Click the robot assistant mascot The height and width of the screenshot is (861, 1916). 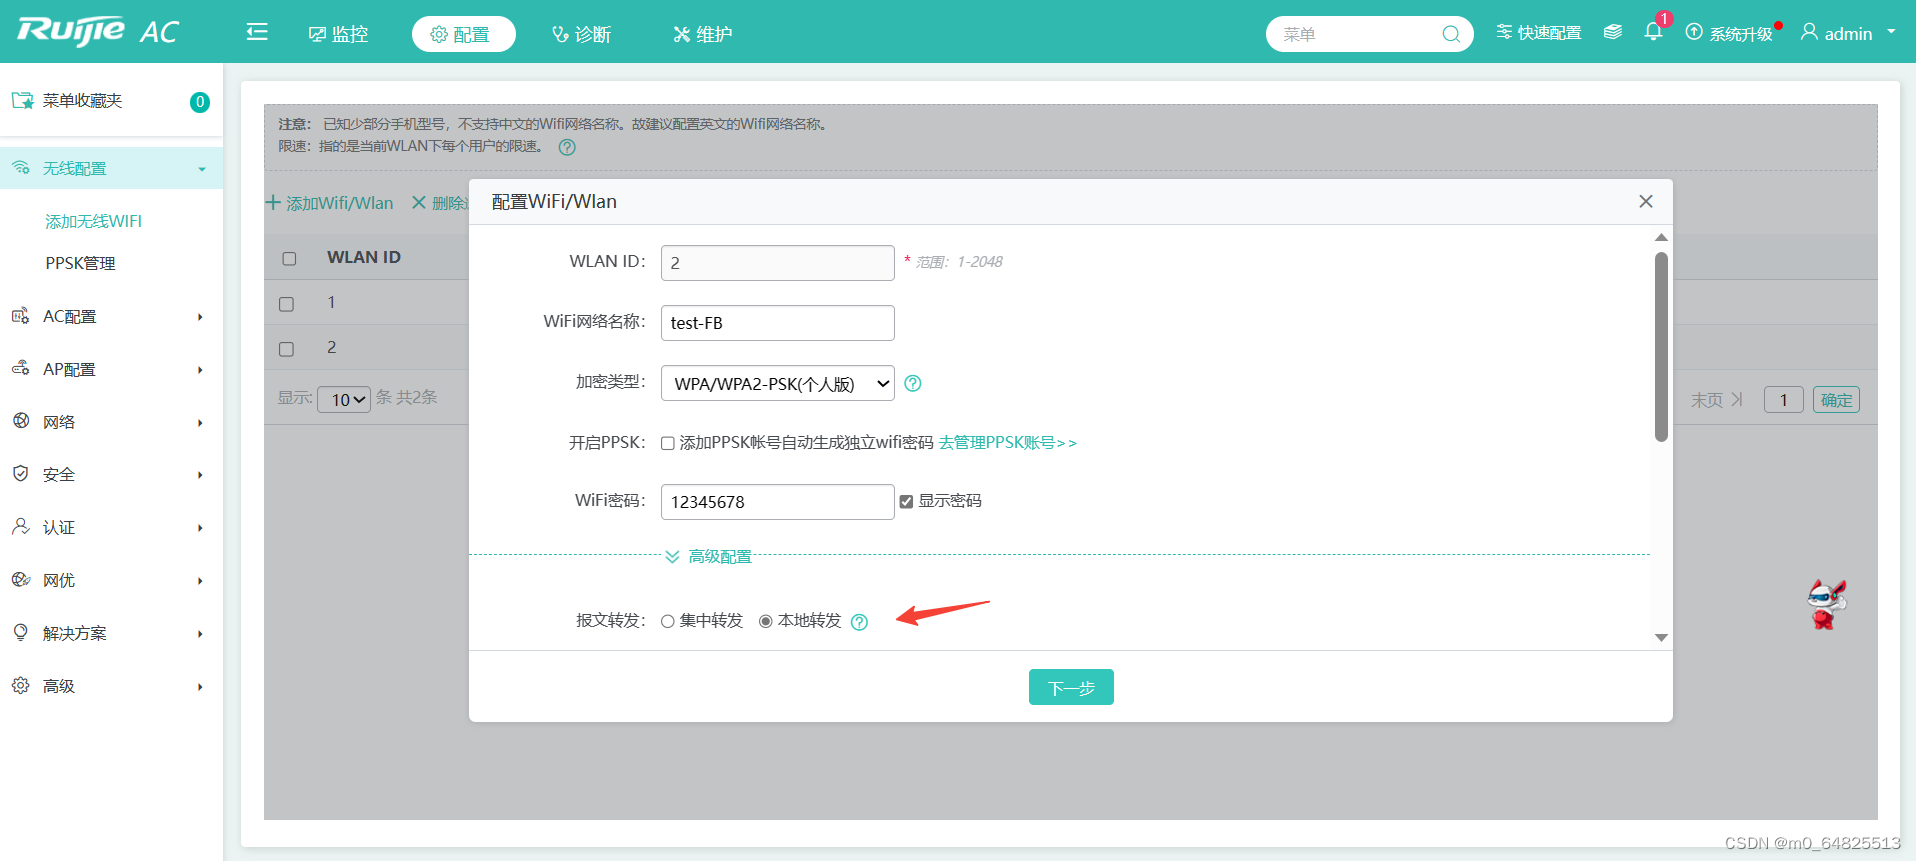point(1826,604)
